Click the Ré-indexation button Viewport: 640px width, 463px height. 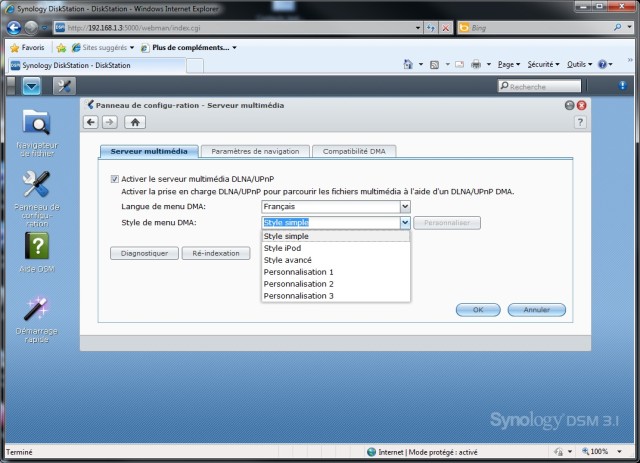pyautogui.click(x=216, y=253)
